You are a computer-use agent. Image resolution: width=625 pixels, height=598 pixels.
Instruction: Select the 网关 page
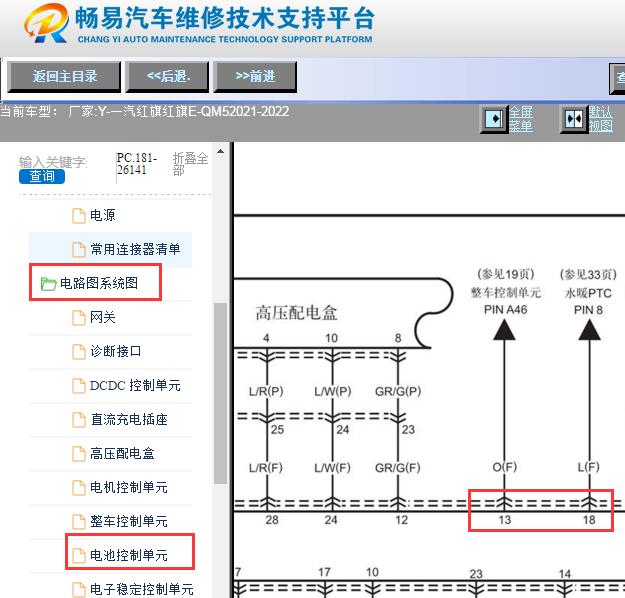click(102, 317)
